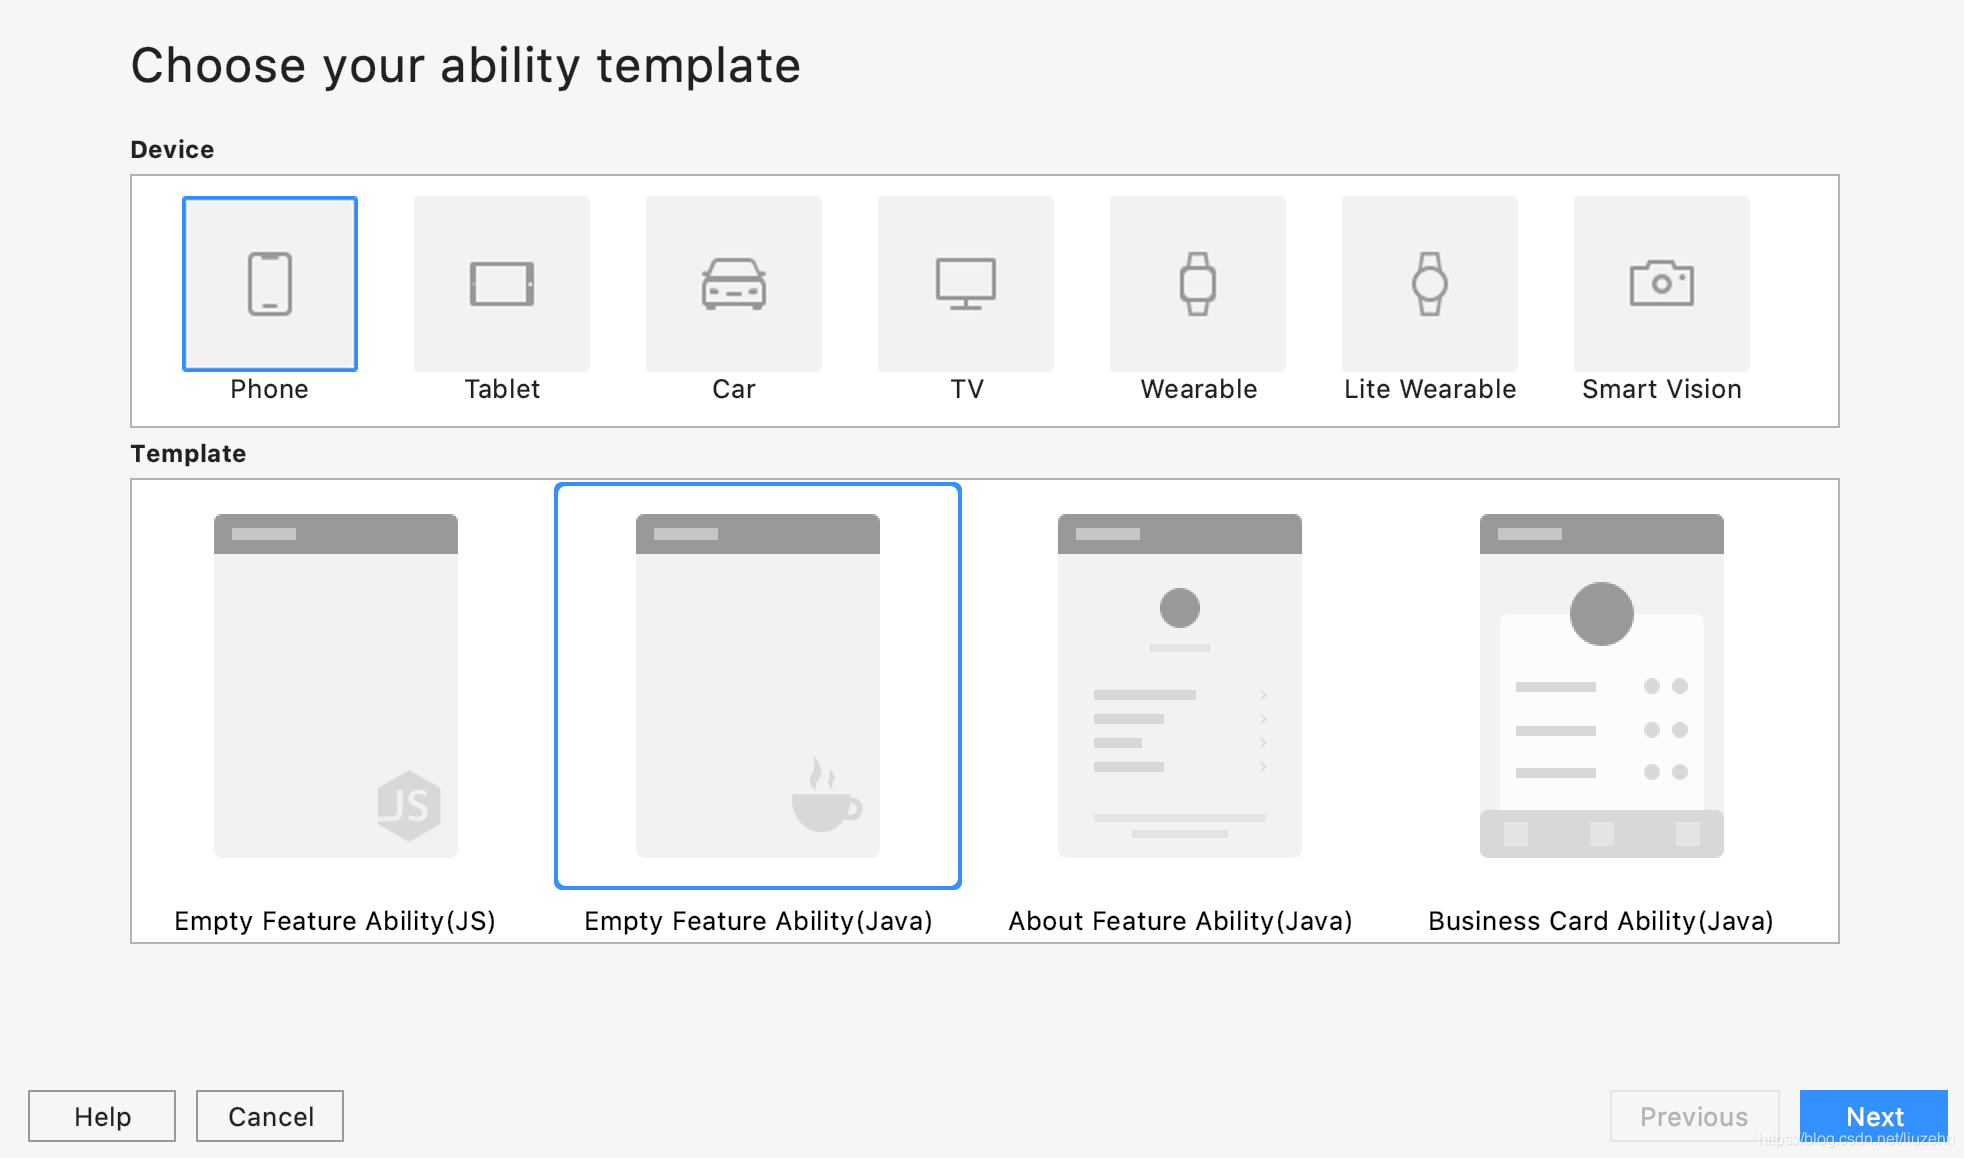
Task: Choose Empty Feature Ability(Java) template thumbnail
Action: (x=758, y=686)
